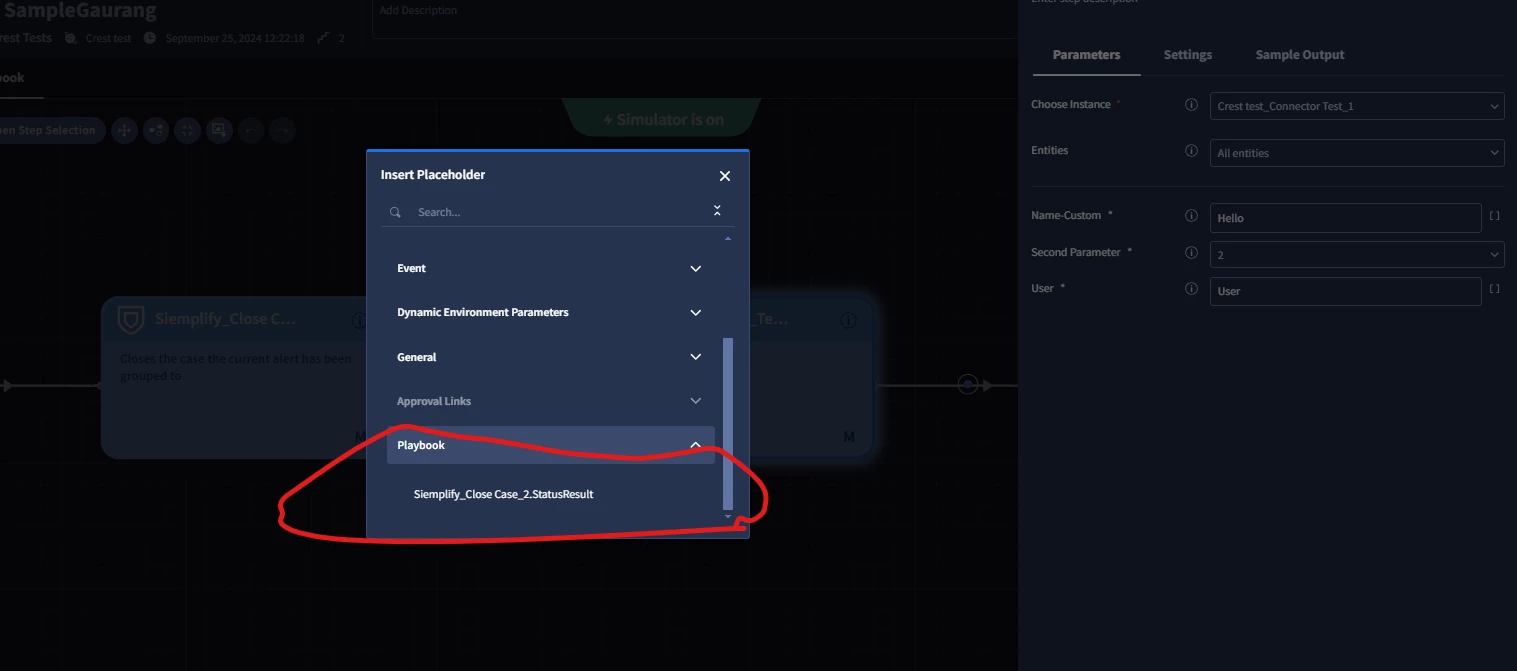The width and height of the screenshot is (1517, 671).
Task: Click the pan/move canvas toolbar icon
Action: click(124, 130)
